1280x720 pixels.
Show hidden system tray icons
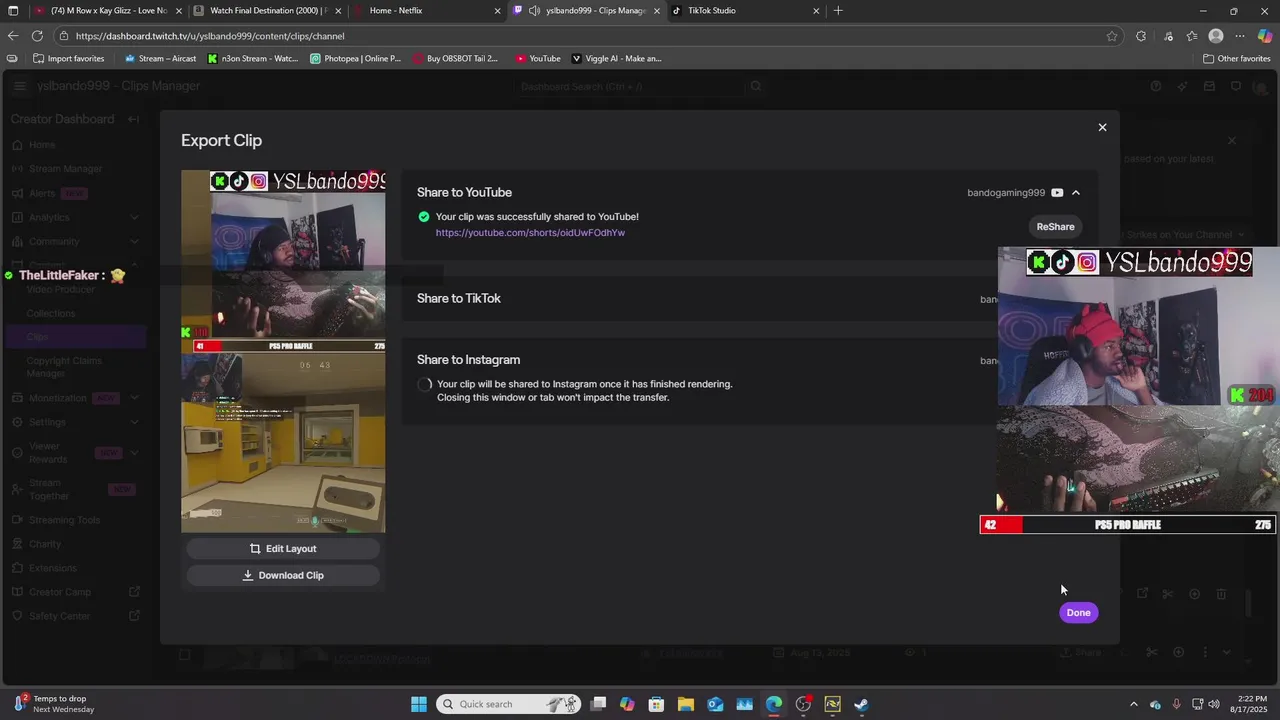click(x=1134, y=704)
